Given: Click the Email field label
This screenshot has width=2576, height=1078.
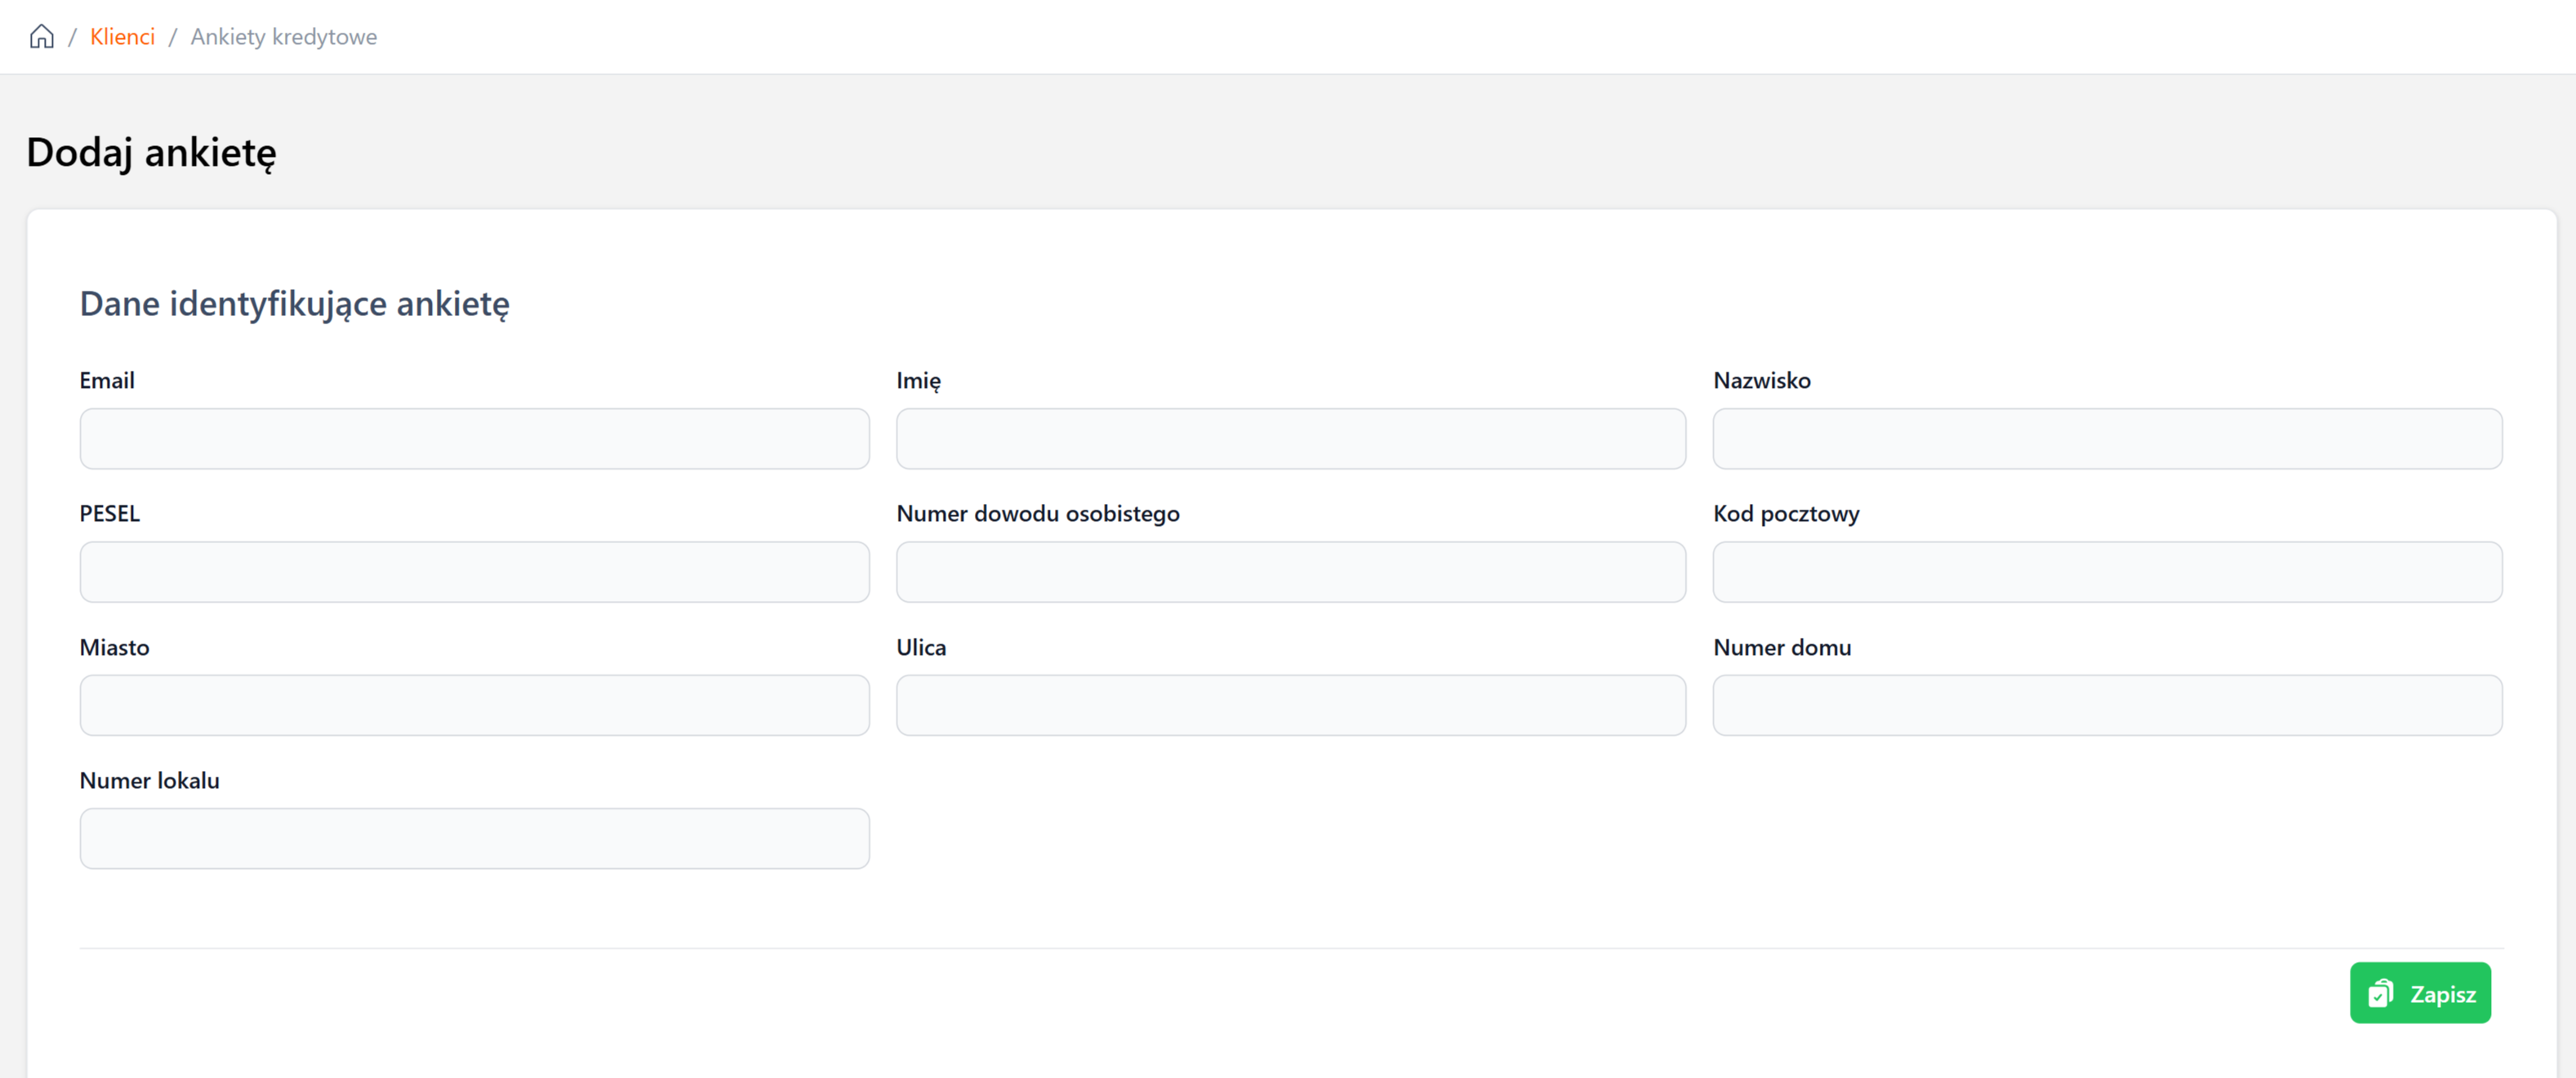Looking at the screenshot, I should pos(107,381).
